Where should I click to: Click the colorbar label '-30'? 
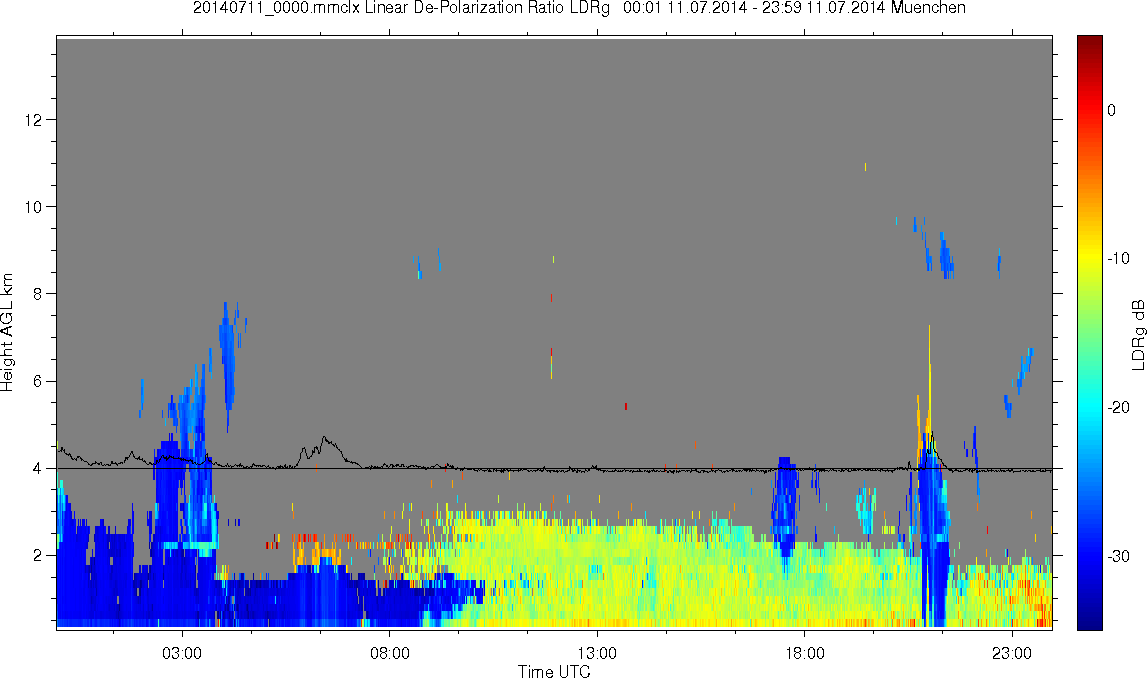(1118, 557)
